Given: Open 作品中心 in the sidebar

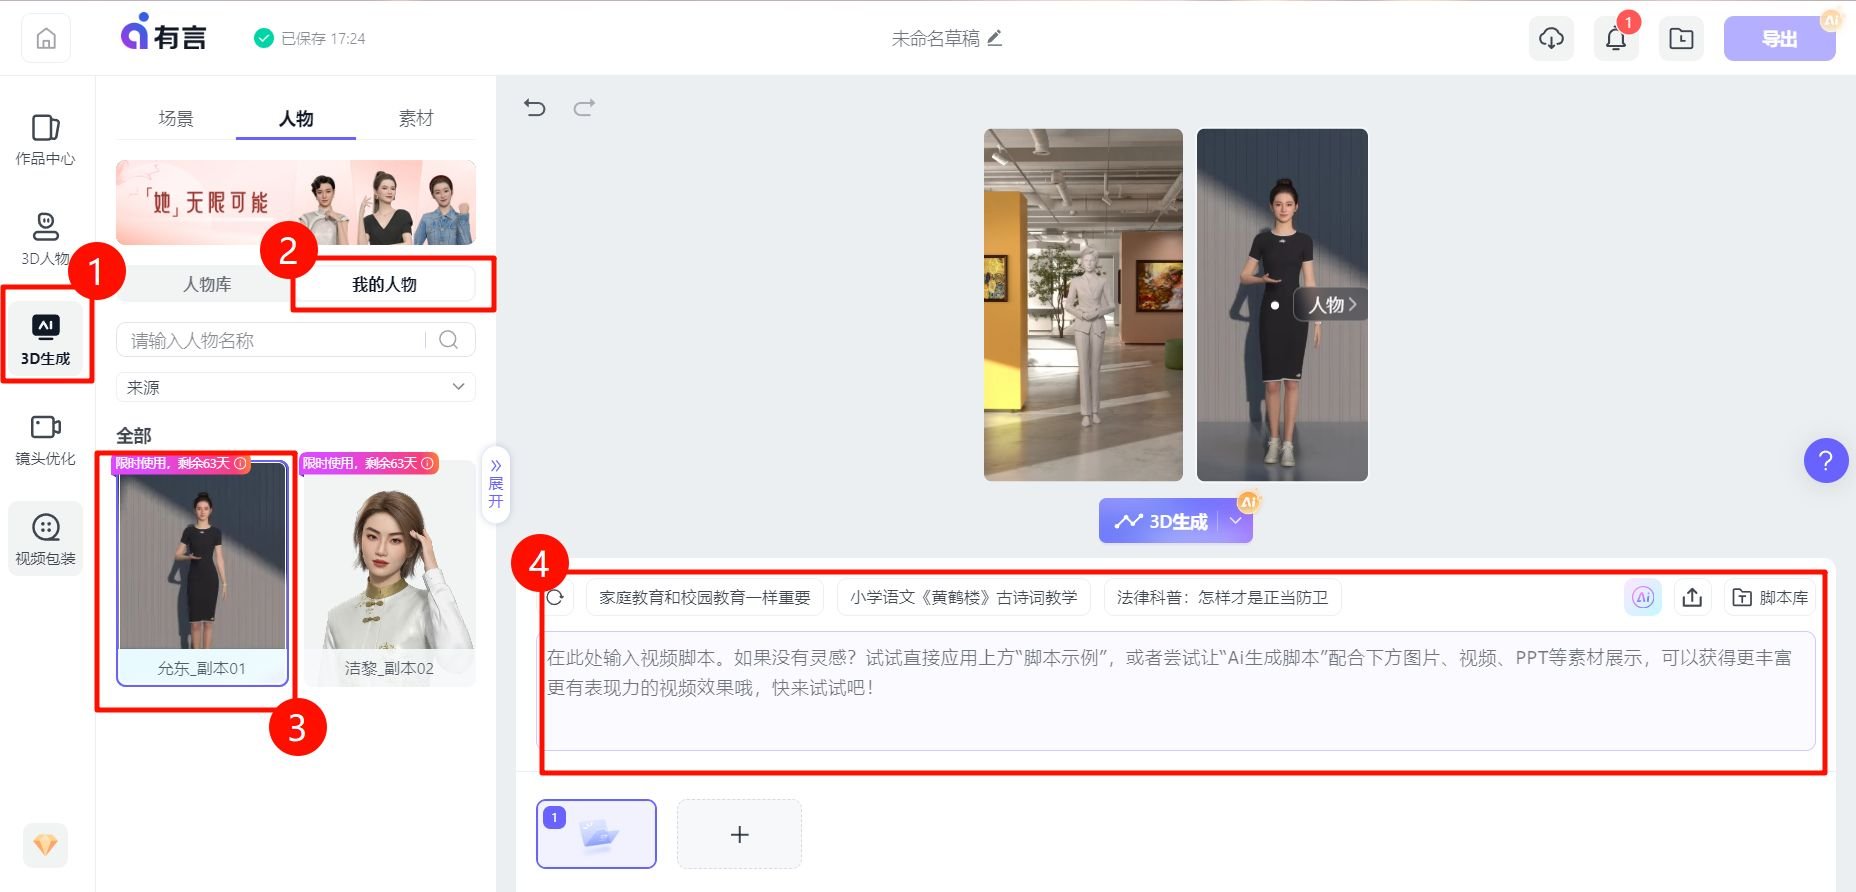Looking at the screenshot, I should point(45,139).
